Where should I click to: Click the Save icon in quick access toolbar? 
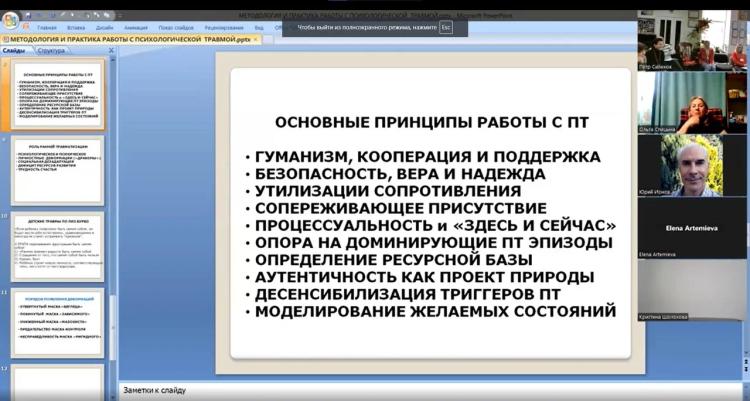pos(29,15)
